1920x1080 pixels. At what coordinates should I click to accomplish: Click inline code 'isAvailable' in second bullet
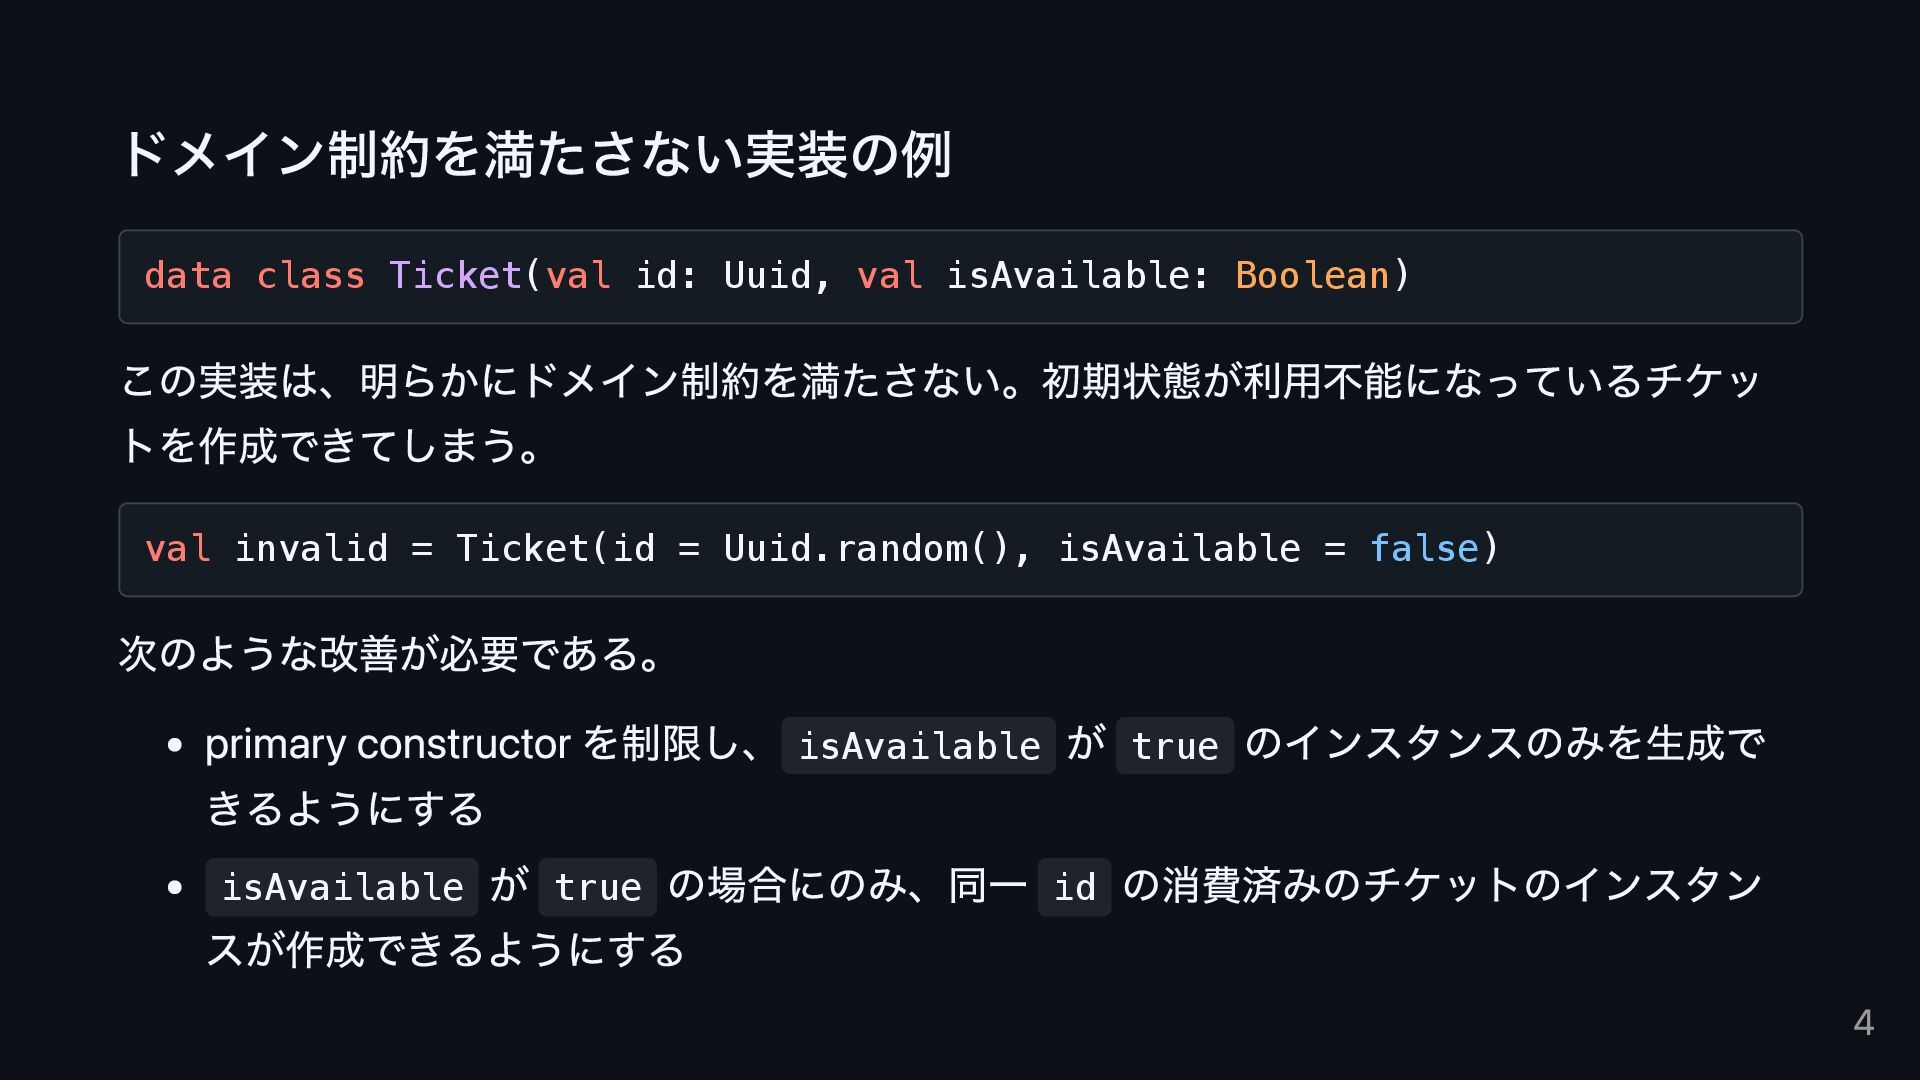click(x=342, y=887)
